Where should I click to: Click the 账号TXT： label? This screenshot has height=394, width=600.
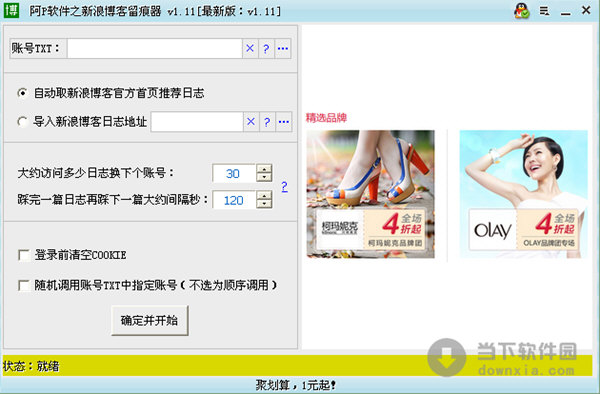coord(36,48)
